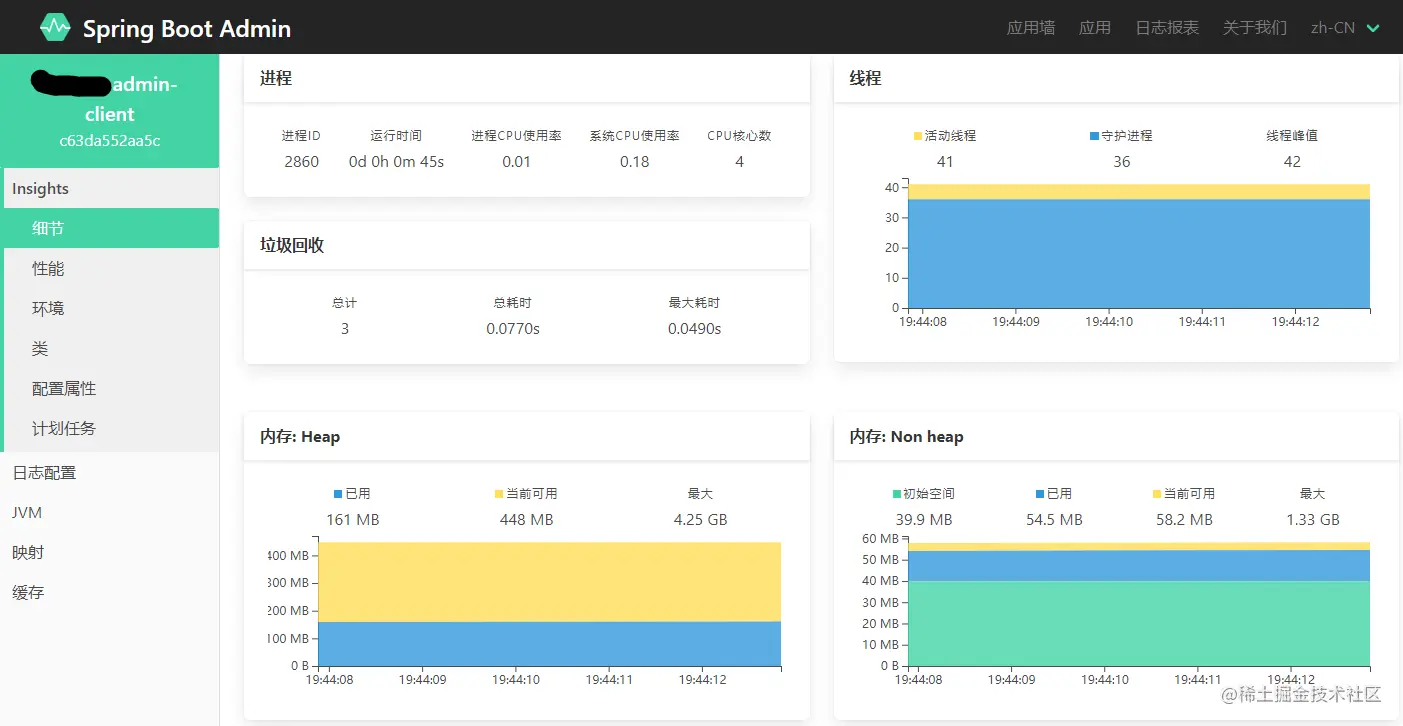The width and height of the screenshot is (1403, 726).
Task: Open the 应用墙 navigation item
Action: pyautogui.click(x=1031, y=28)
